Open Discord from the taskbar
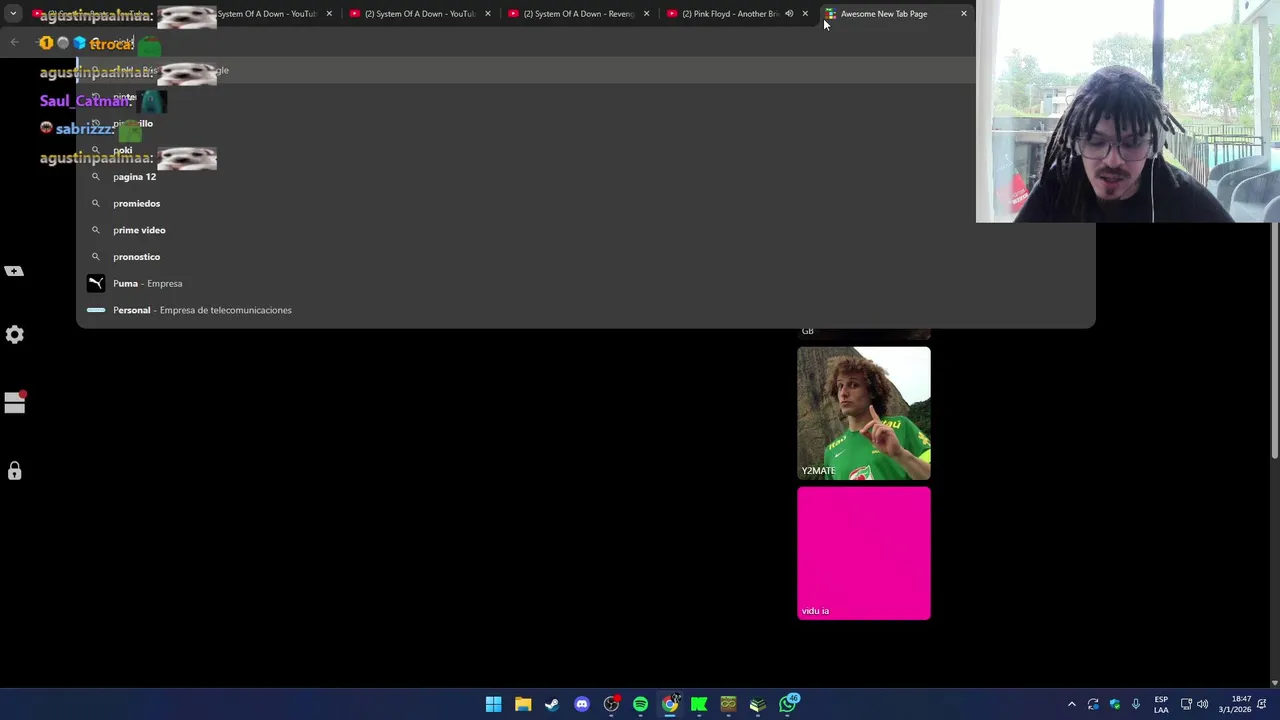 tap(582, 704)
